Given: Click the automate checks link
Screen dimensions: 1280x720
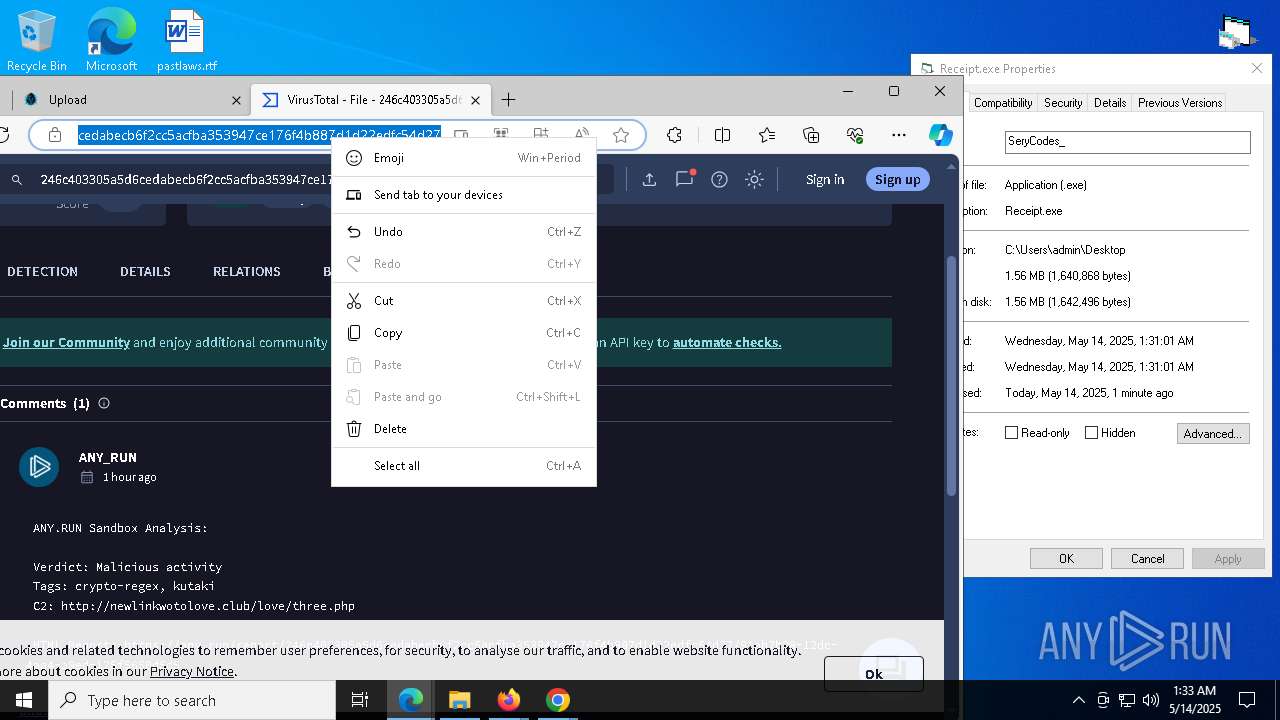Looking at the screenshot, I should coord(727,342).
